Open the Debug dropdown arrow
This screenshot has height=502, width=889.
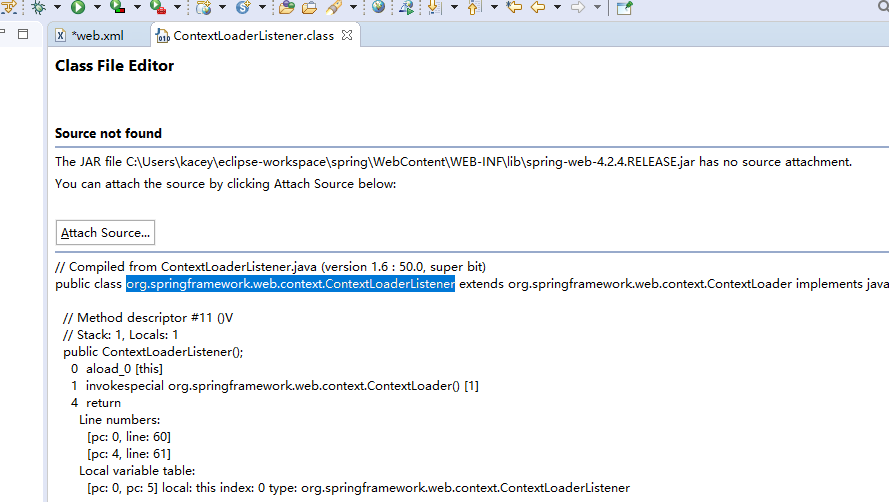[x=57, y=7]
